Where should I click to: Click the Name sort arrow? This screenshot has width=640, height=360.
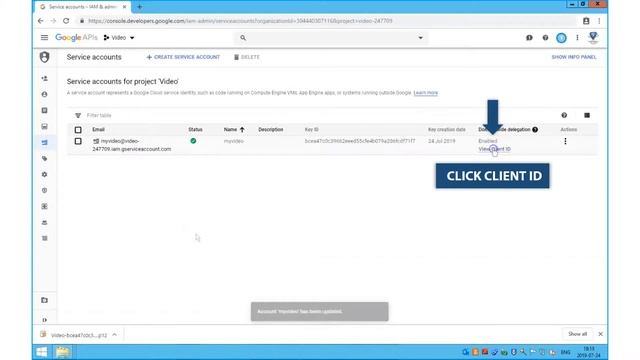[242, 129]
